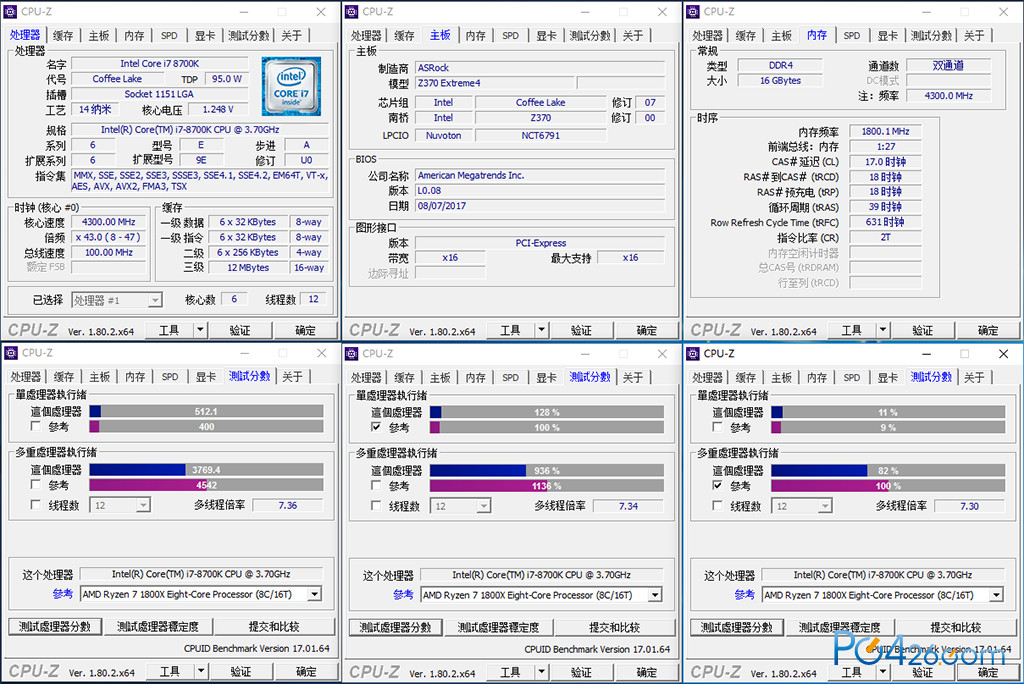
Task: Click the CPU-Z title icon in the mainboard-tab window
Action: 352,12
